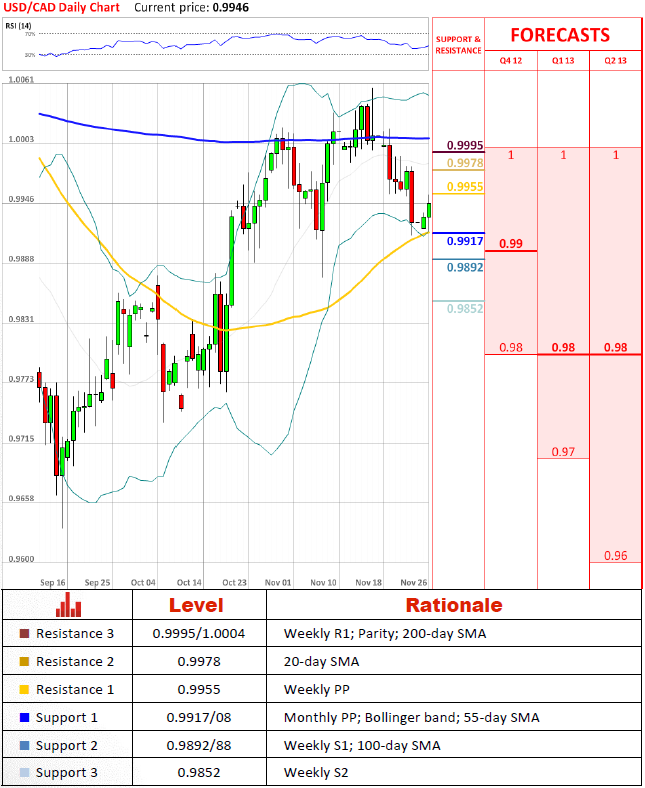The height and width of the screenshot is (788, 645).
Task: Click the 1 value in Q4 12 column
Action: [x=511, y=155]
